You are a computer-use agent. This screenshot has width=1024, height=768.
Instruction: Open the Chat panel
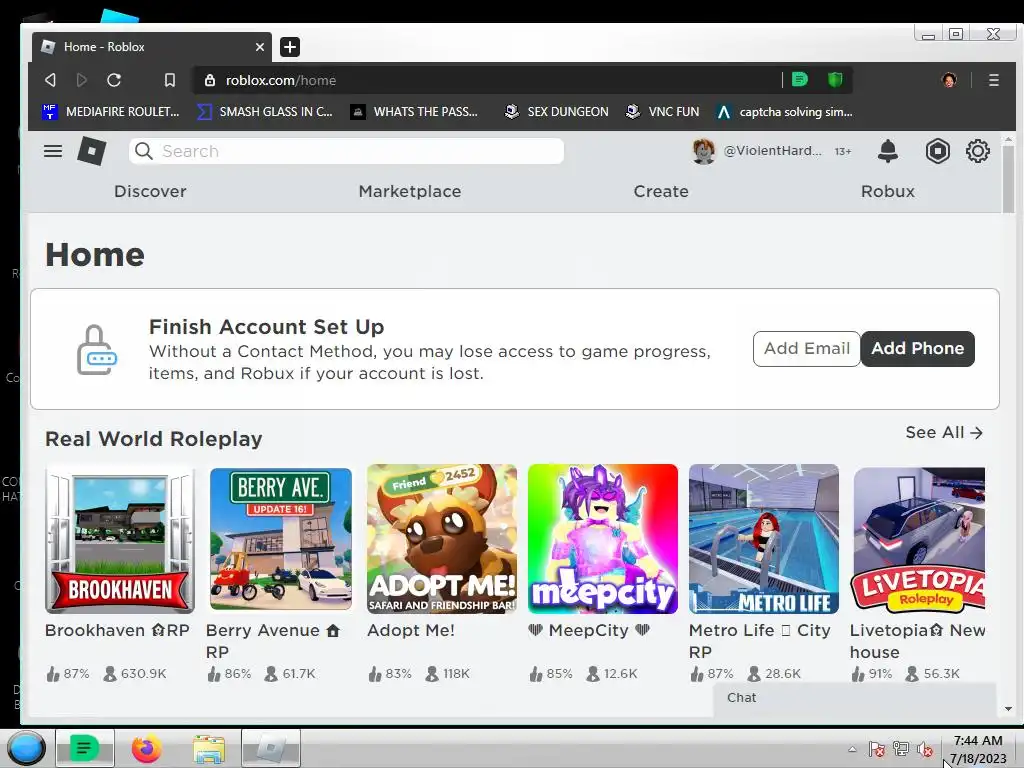coord(855,697)
